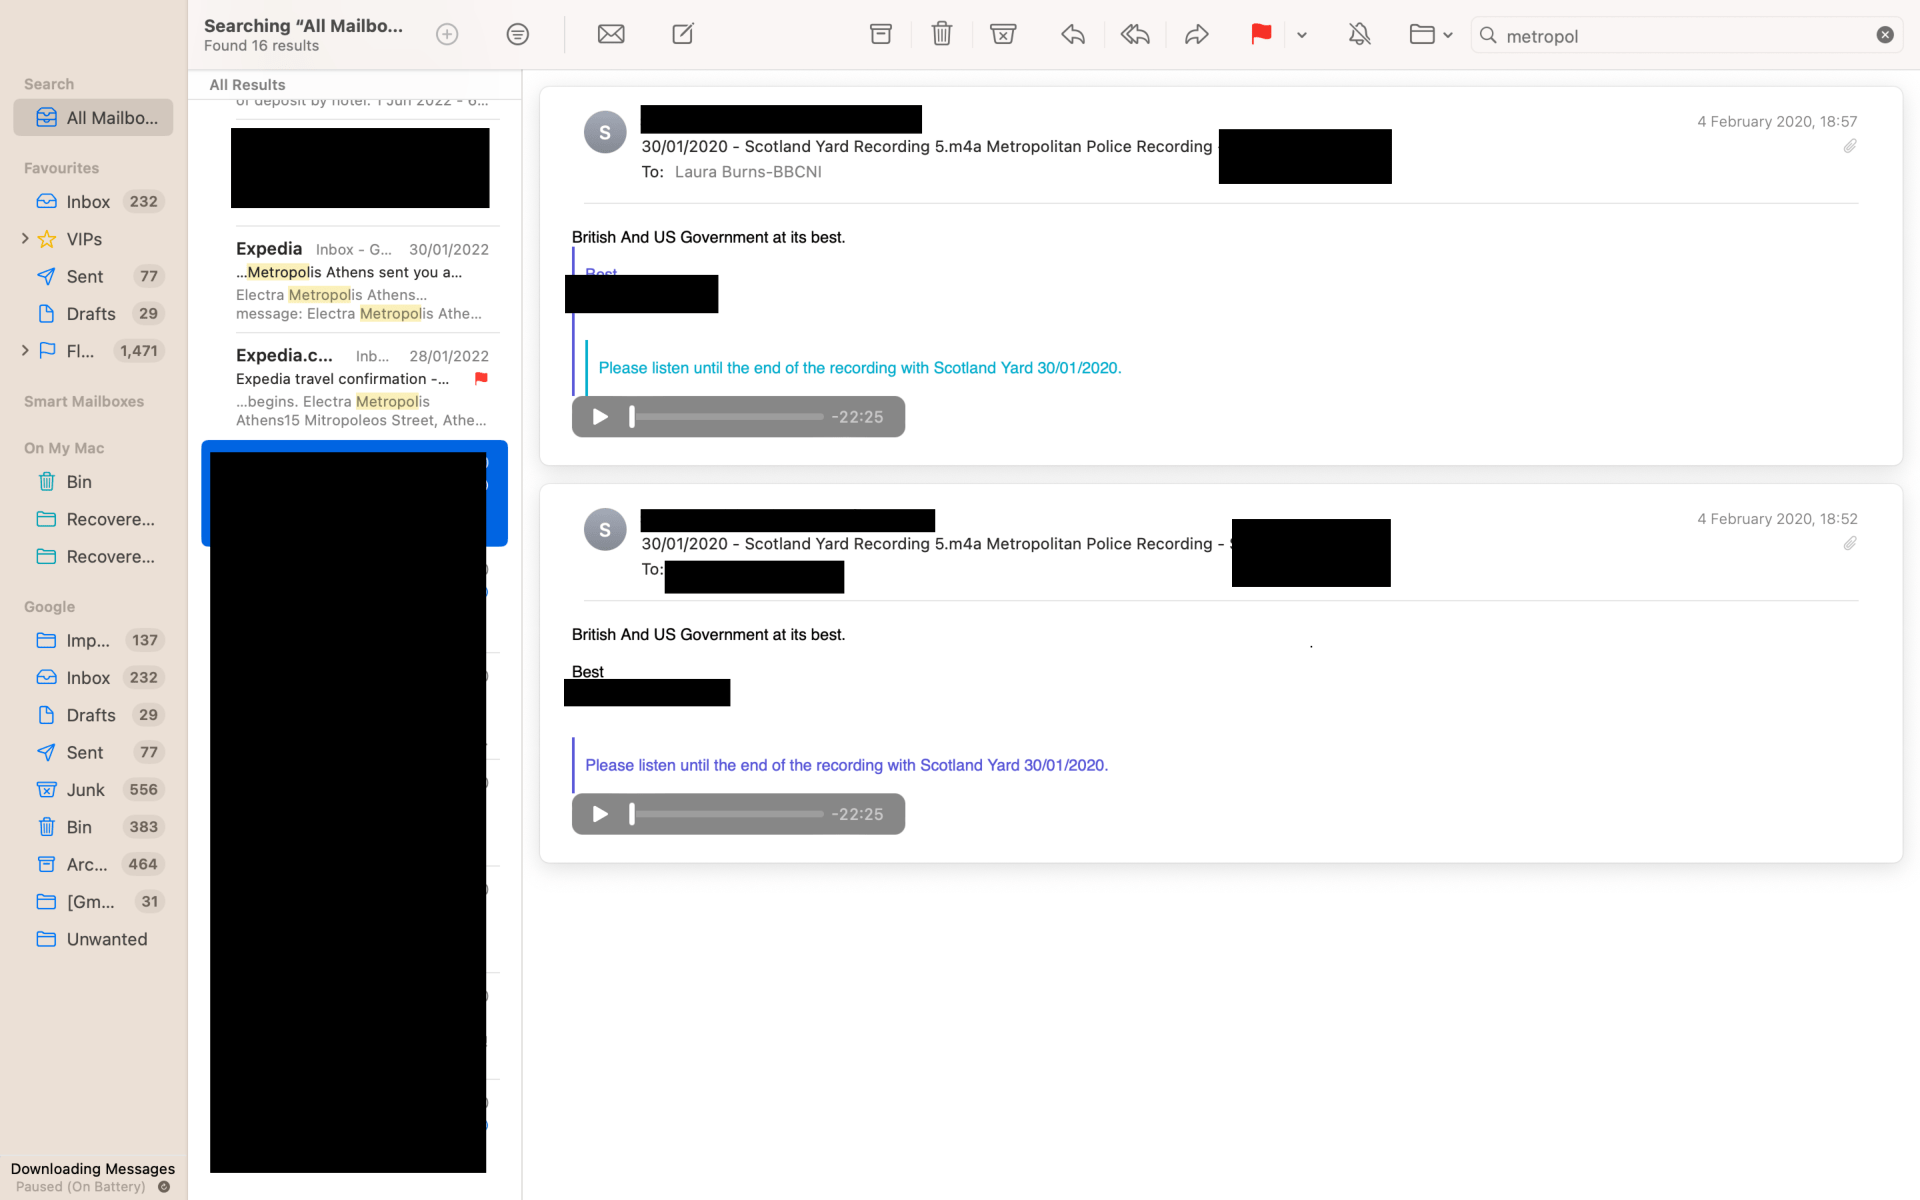Image resolution: width=1920 pixels, height=1200 pixels.
Task: Click the Reply All icon
Action: 1134,34
